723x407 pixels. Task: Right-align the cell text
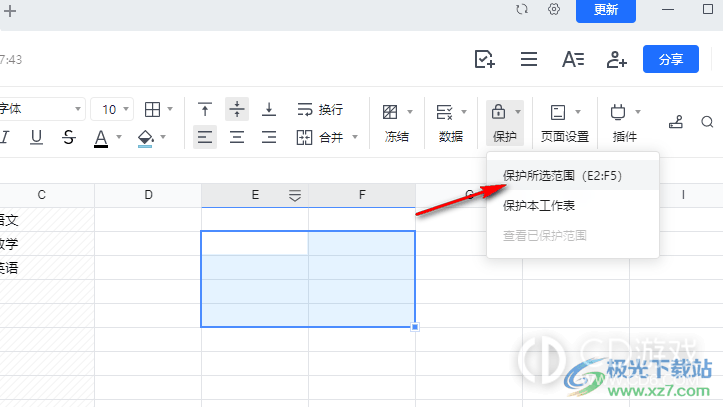pyautogui.click(x=268, y=138)
